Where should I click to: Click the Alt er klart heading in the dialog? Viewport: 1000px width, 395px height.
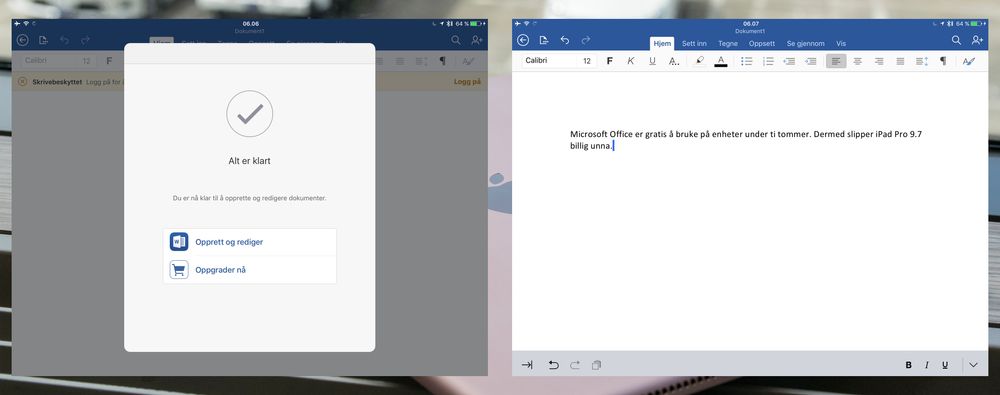point(249,161)
